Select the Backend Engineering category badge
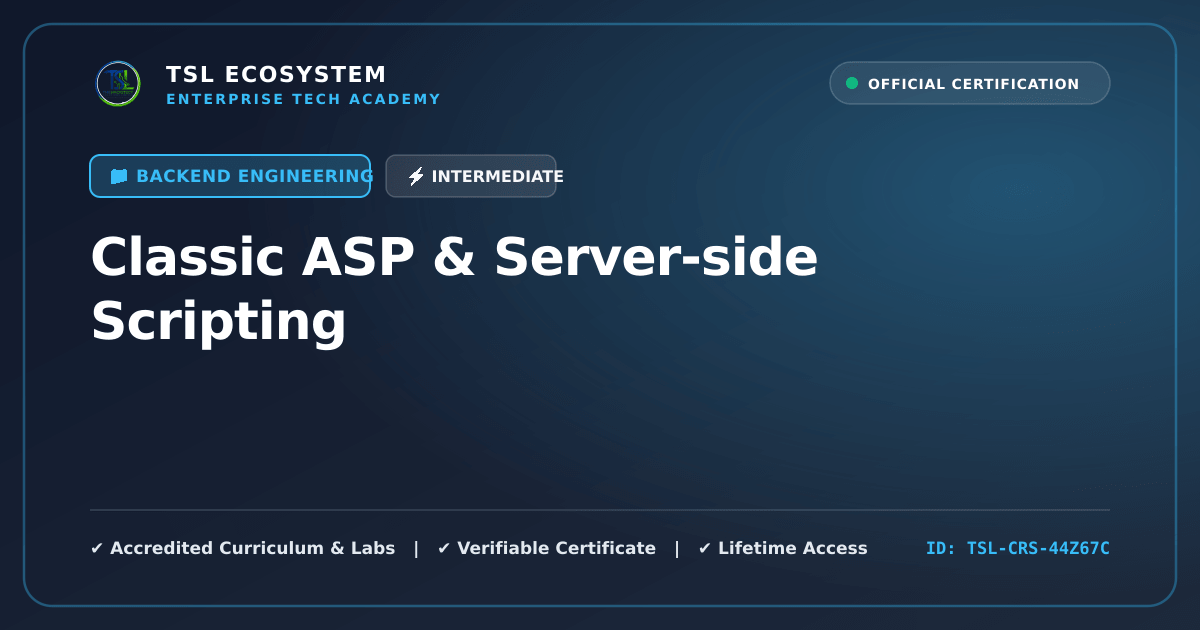1200x630 pixels. [x=230, y=176]
